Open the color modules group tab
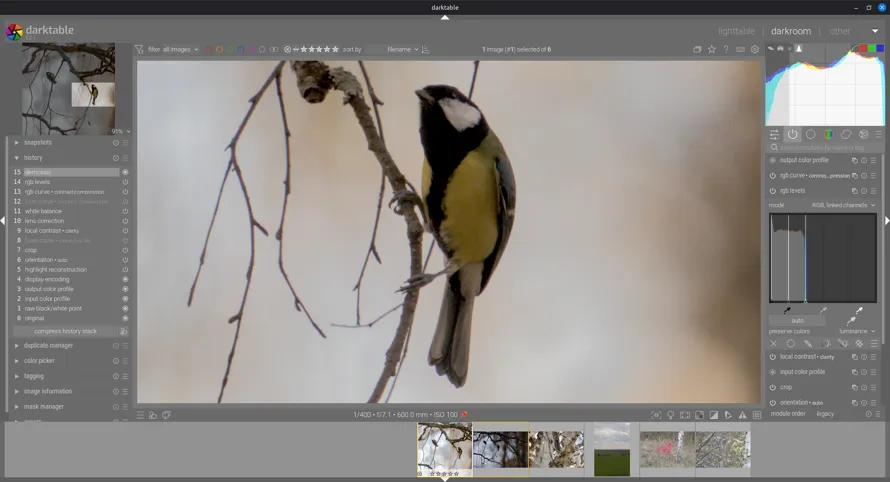 pyautogui.click(x=828, y=134)
